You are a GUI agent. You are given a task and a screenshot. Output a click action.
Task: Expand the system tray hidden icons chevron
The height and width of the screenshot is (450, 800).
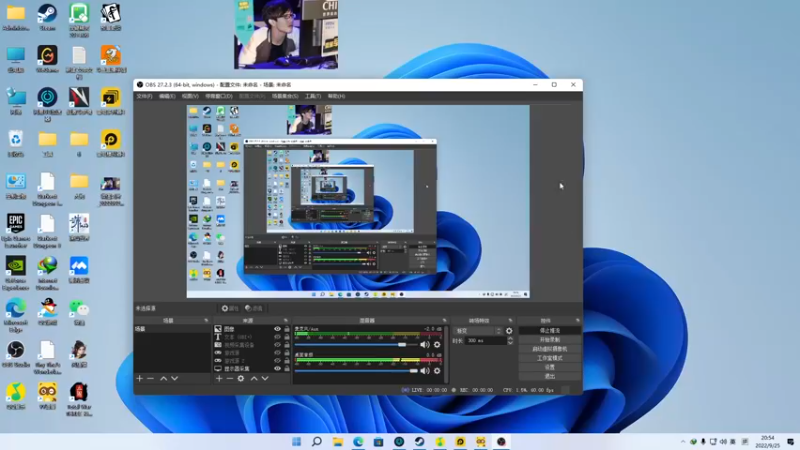pos(683,442)
